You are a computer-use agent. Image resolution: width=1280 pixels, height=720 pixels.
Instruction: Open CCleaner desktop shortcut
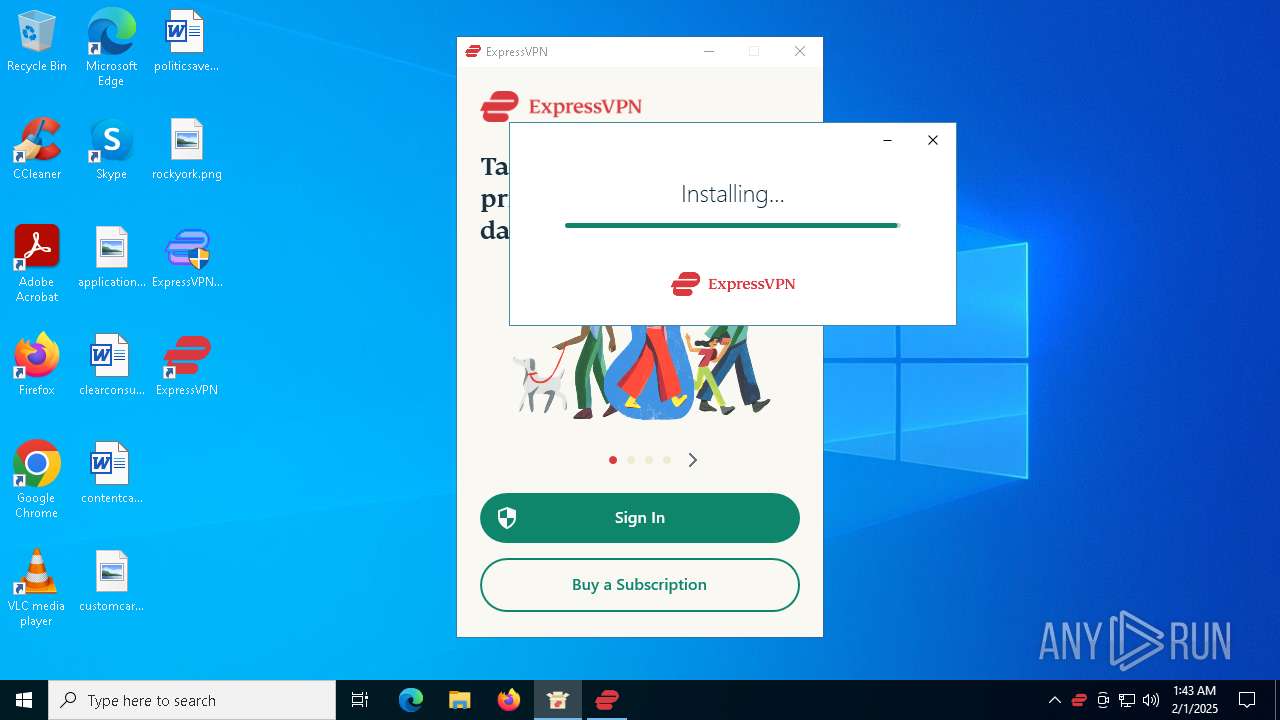click(x=37, y=149)
